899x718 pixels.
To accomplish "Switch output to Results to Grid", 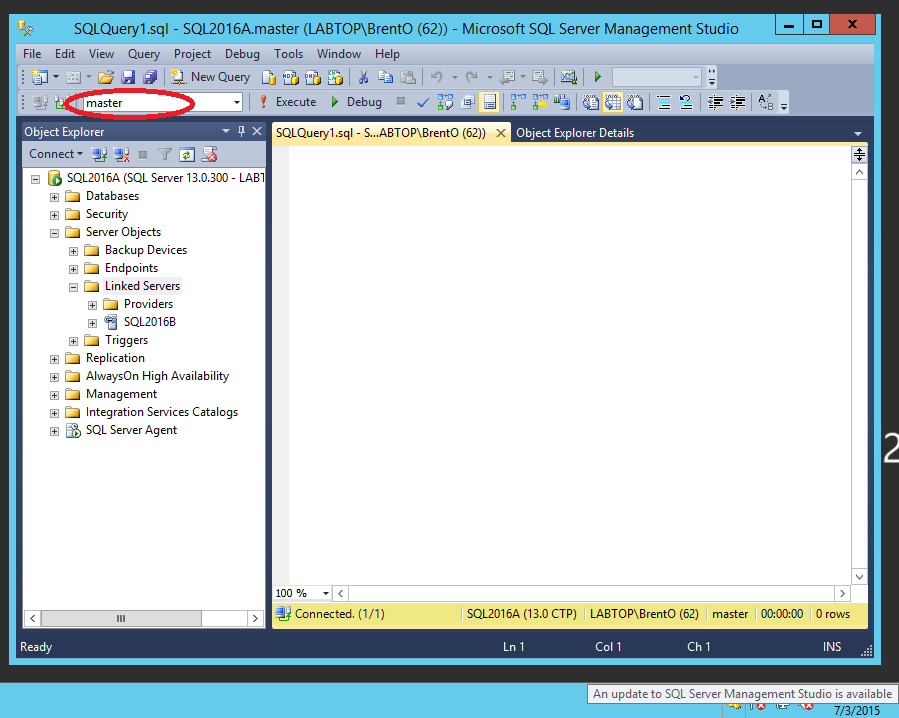I will (612, 103).
